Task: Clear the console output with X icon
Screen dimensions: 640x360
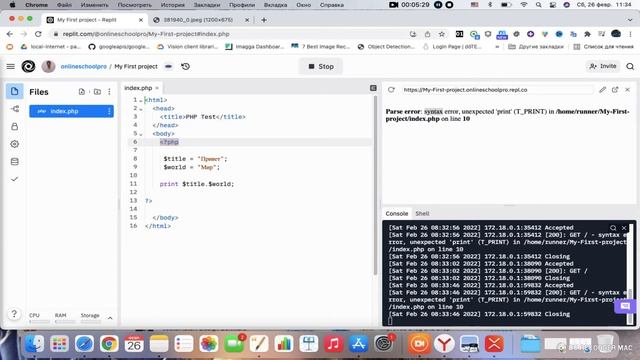Action: [x=624, y=228]
